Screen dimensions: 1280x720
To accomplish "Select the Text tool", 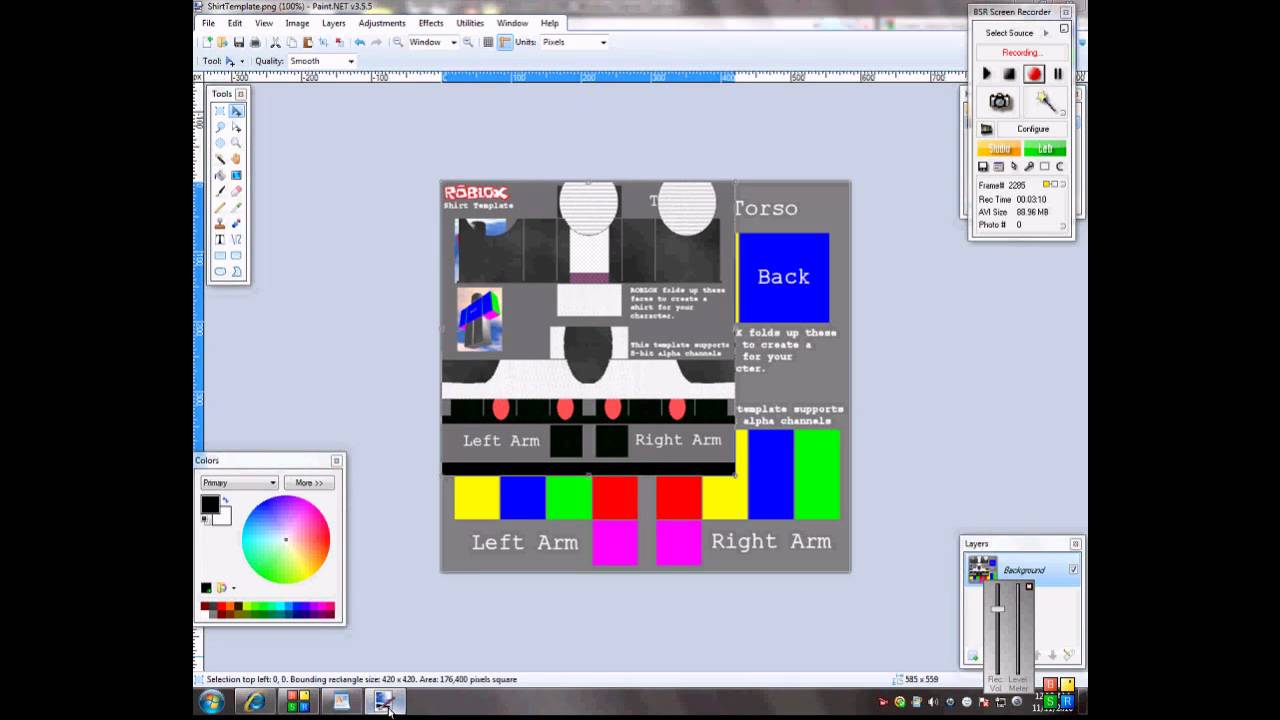I will [220, 239].
